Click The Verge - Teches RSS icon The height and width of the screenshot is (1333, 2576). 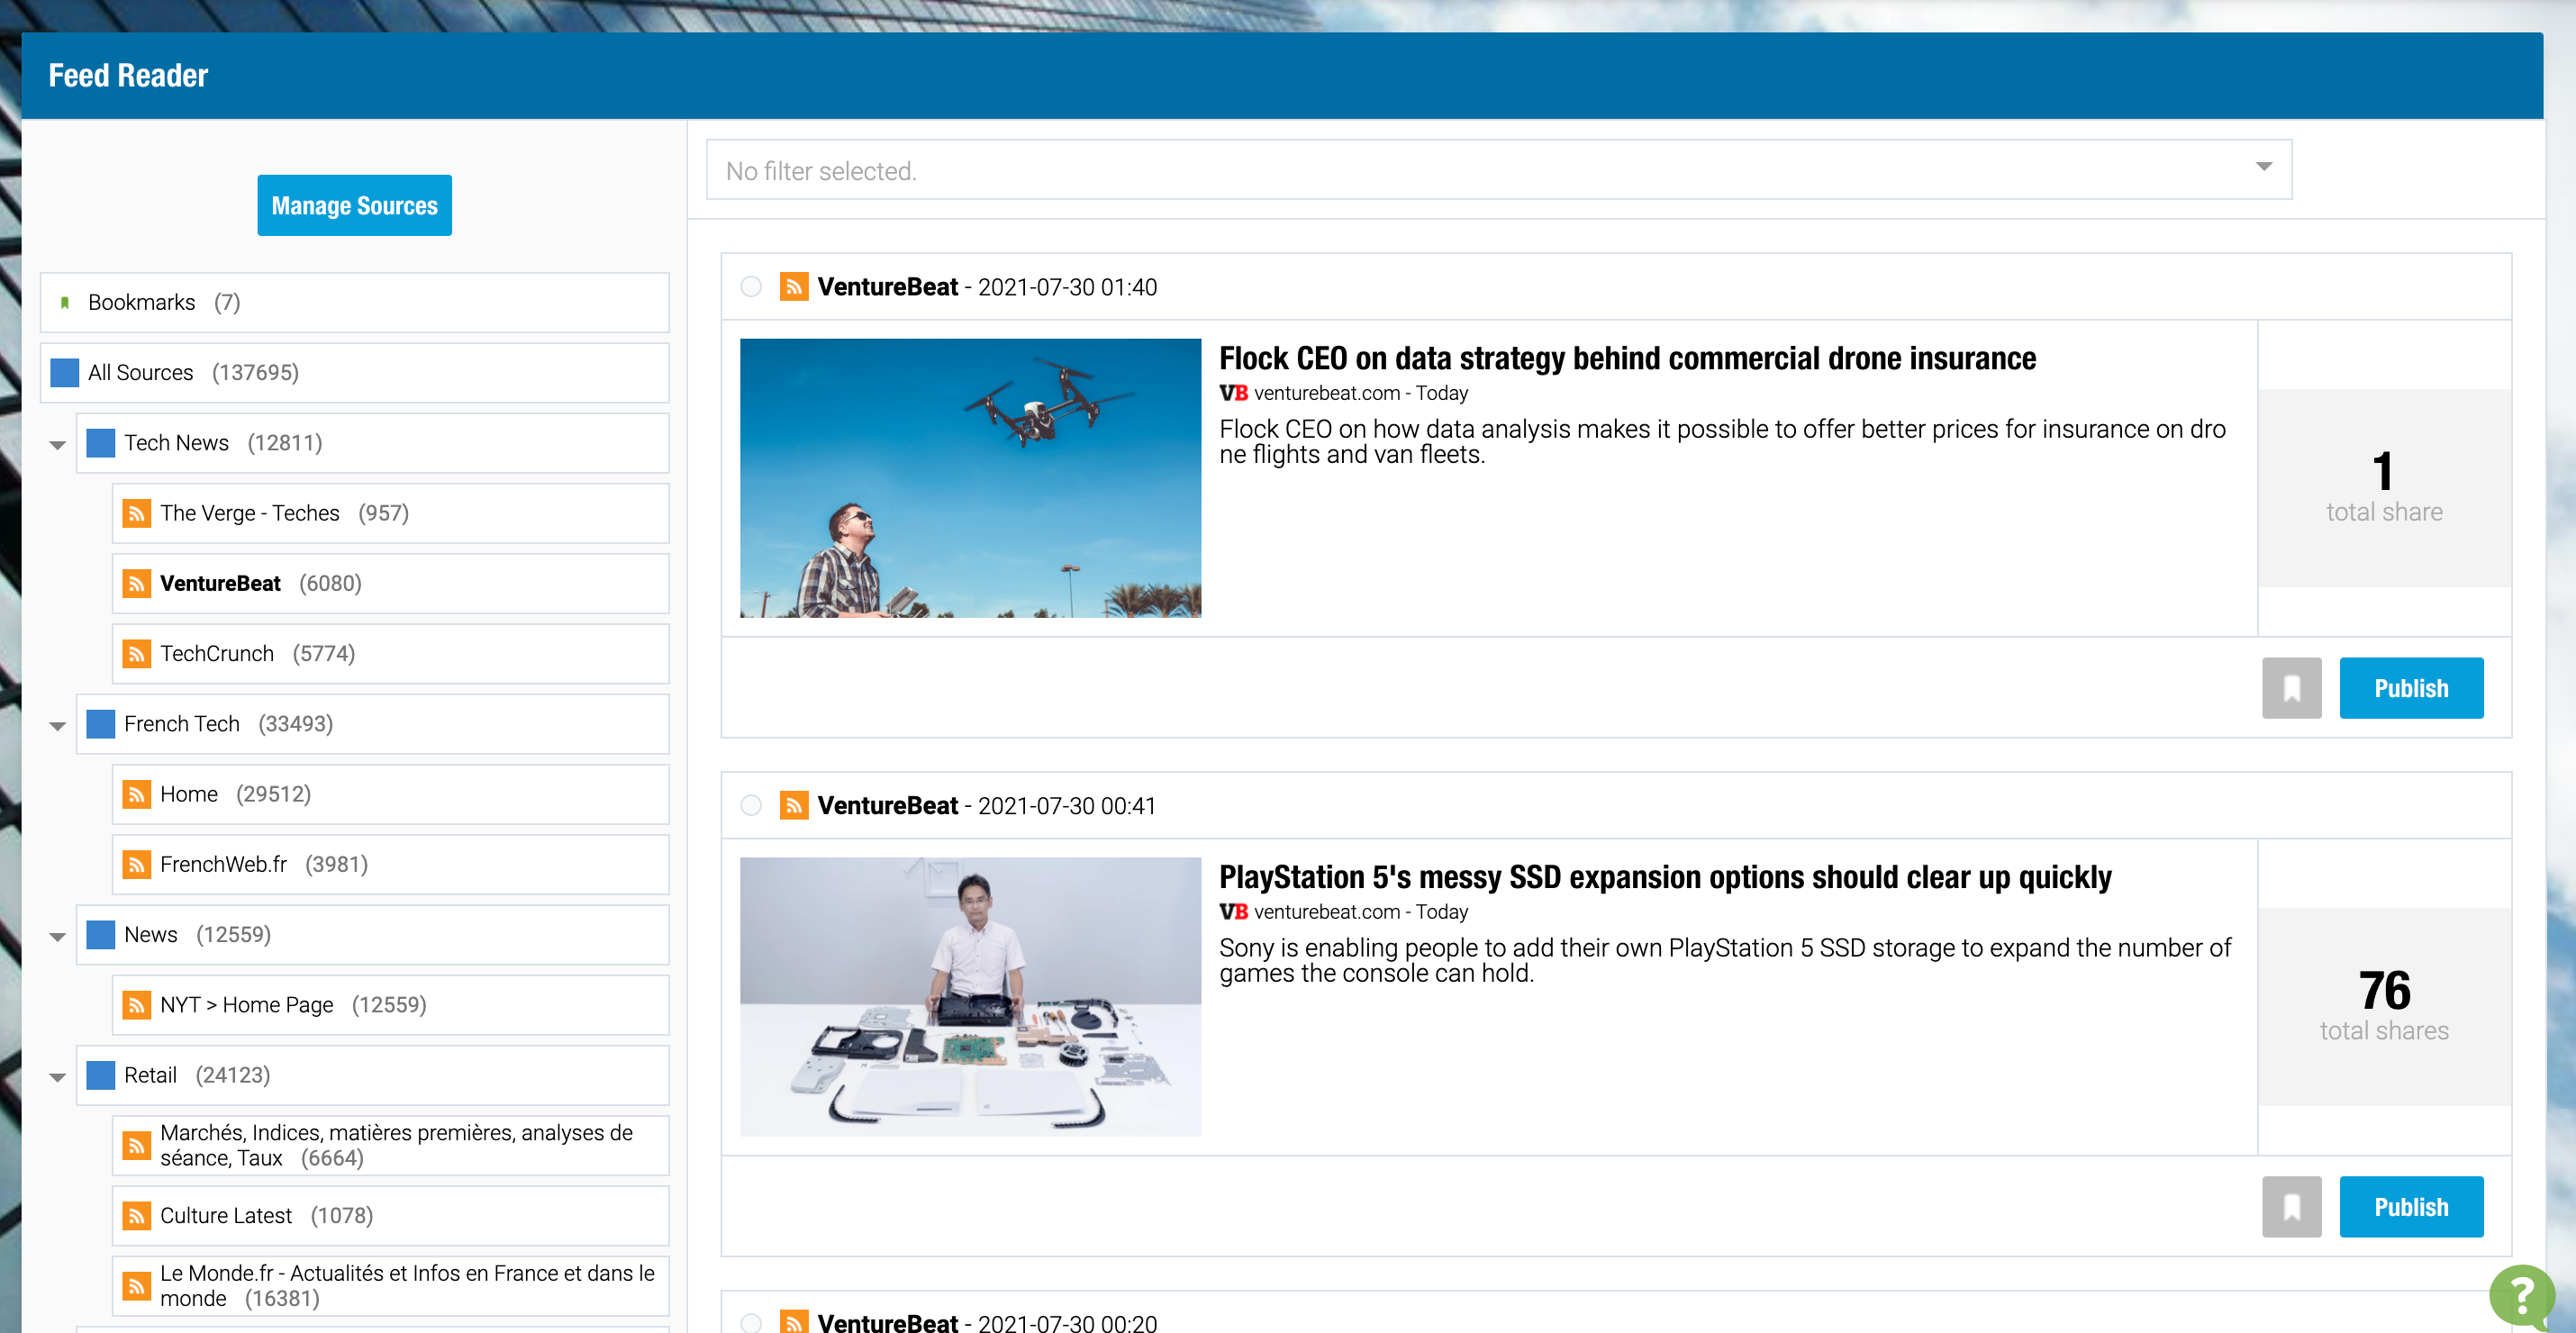pyautogui.click(x=137, y=514)
